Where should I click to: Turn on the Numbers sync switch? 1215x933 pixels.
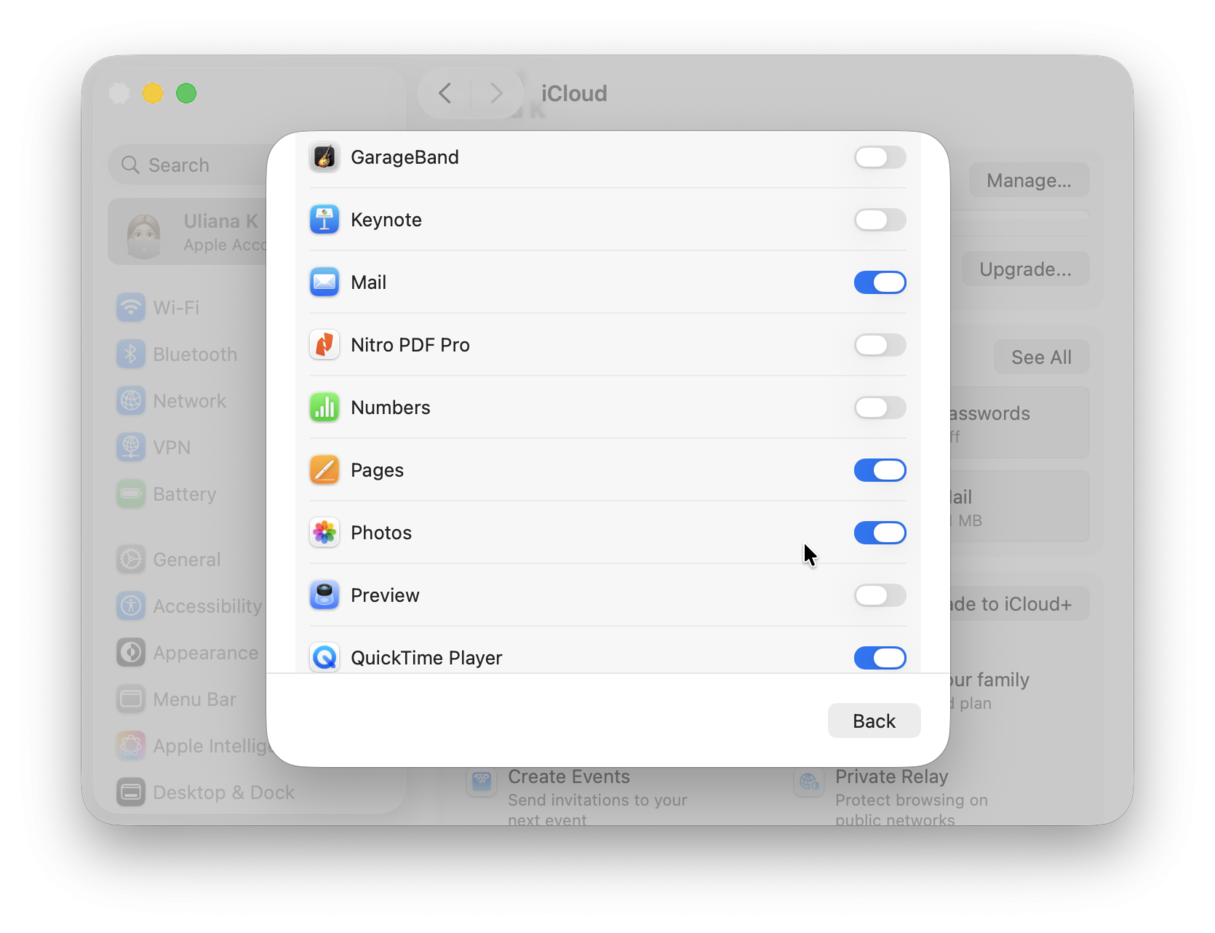point(879,407)
